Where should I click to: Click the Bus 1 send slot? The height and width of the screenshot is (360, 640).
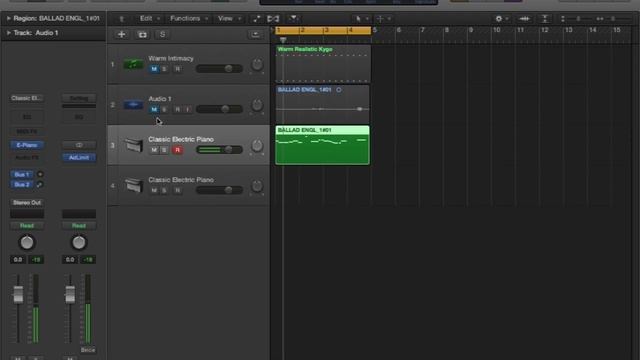pos(22,174)
